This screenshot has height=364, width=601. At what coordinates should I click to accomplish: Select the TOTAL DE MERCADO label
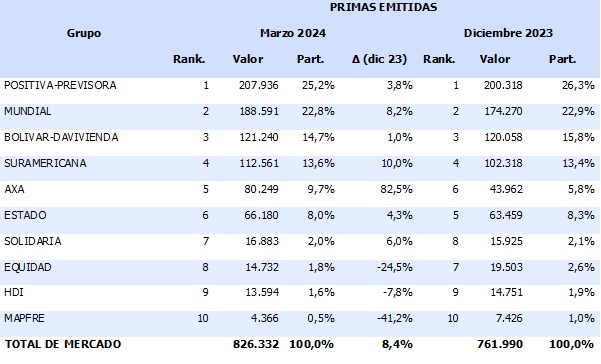pyautogui.click(x=63, y=344)
